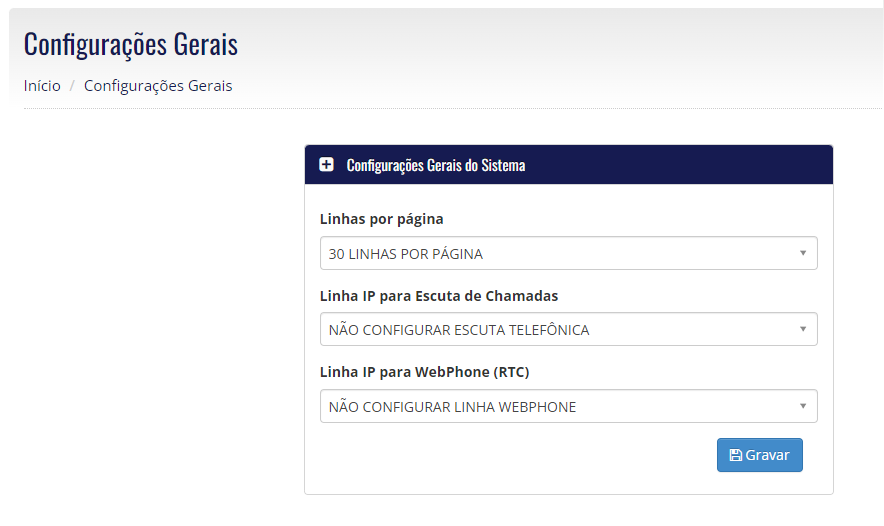Click the dark blue panel header bar
Image resolution: width=884 pixels, height=526 pixels.
pyautogui.click(x=568, y=165)
